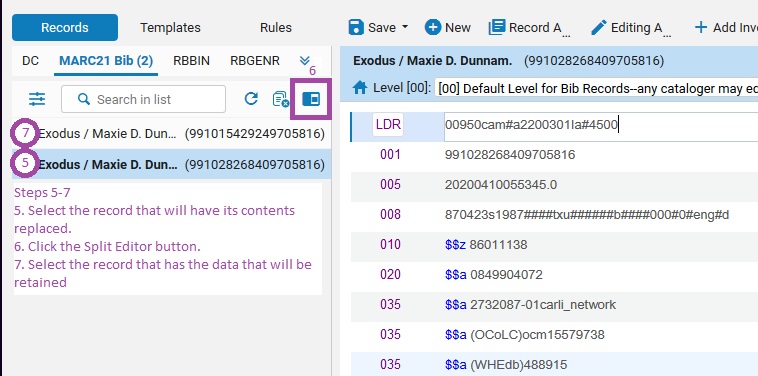Click Add Inventory in toolbar
Screen dimensions: 758x376
tap(726, 28)
